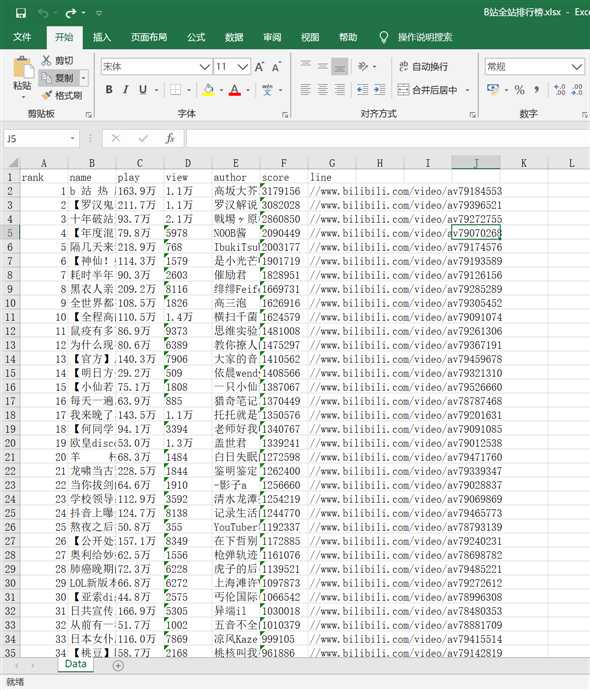
Task: Toggle Italic formatting
Action: pos(126,90)
